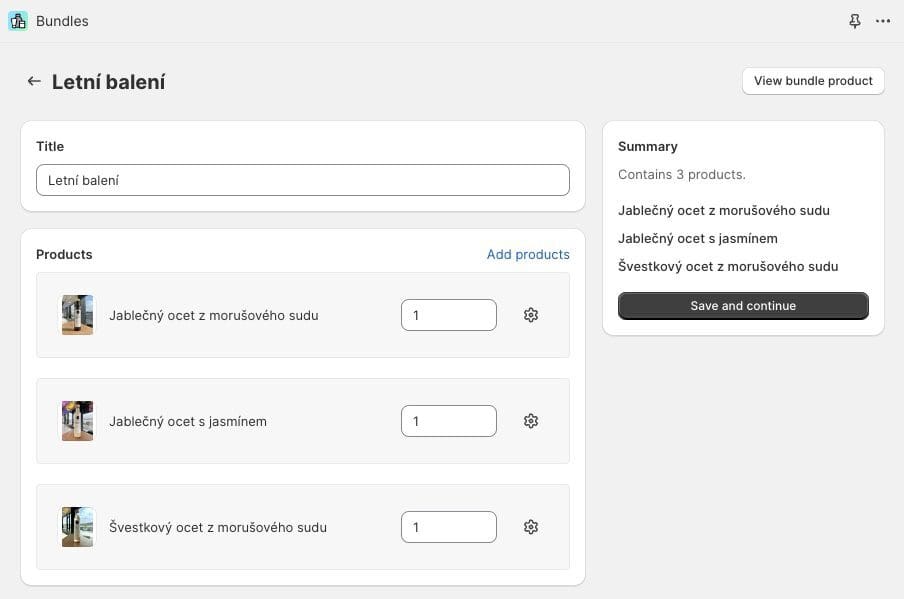This screenshot has height=599, width=904.
Task: Focus the Title input field
Action: [302, 180]
